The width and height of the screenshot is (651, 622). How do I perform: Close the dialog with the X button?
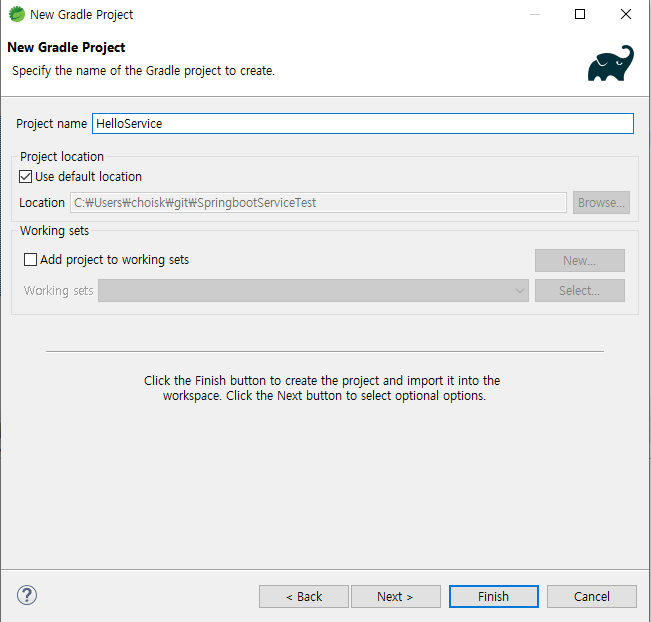pyautogui.click(x=626, y=15)
